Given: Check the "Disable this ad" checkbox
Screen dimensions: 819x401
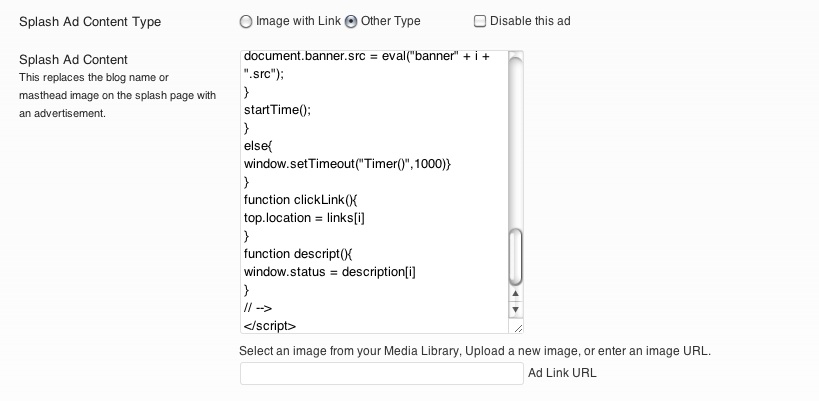Looking at the screenshot, I should click(x=480, y=21).
